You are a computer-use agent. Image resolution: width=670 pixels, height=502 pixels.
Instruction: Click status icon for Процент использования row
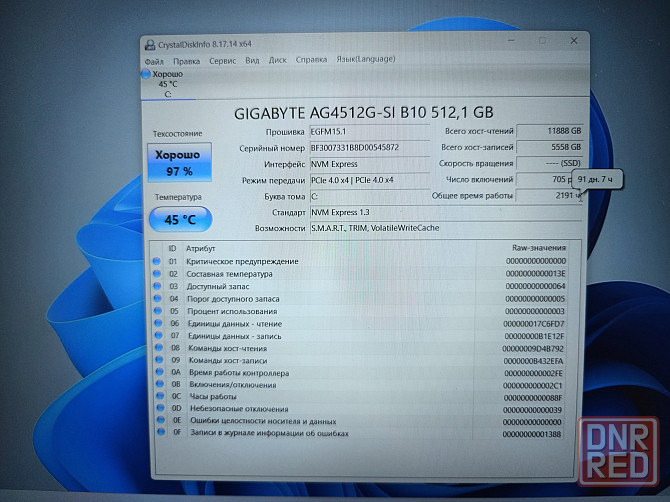click(x=158, y=311)
